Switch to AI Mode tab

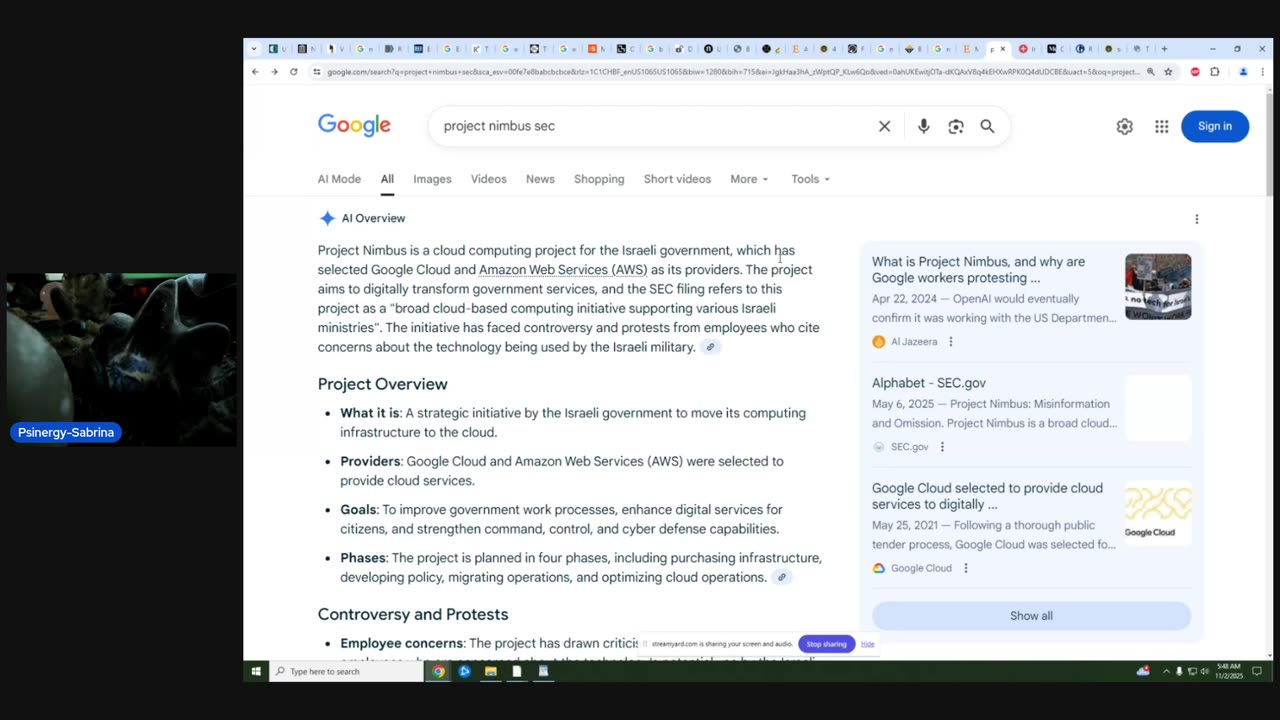(x=339, y=179)
